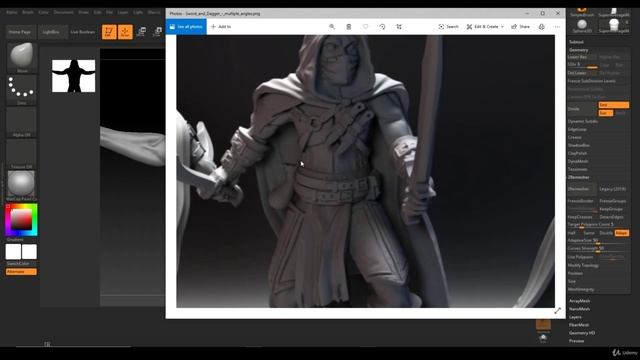Expand the Subtool section
Image resolution: width=640 pixels, height=360 pixels.
[x=576, y=42]
